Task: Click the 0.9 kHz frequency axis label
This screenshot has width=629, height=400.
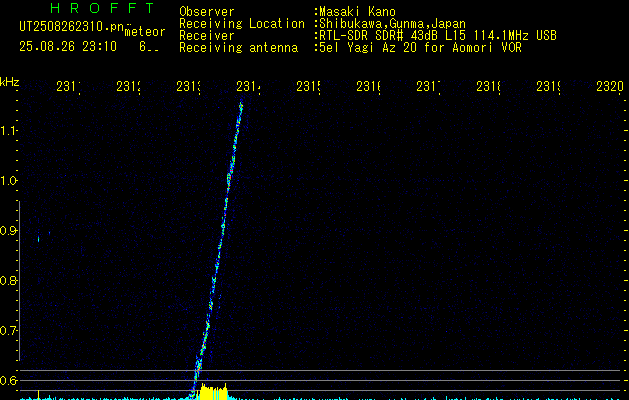Action: pos(8,231)
